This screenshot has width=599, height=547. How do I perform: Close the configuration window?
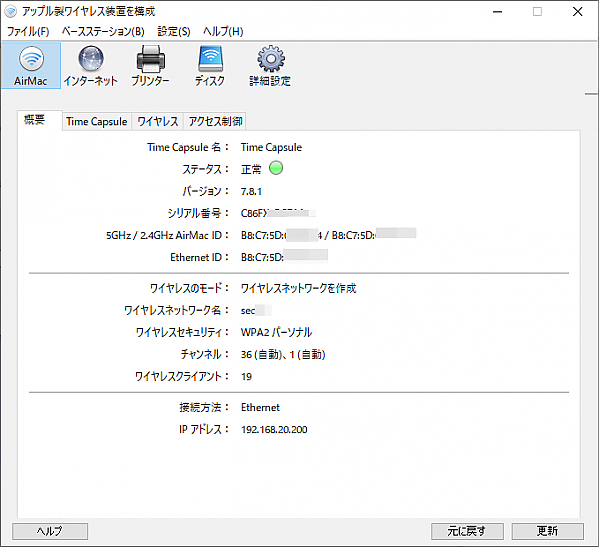[x=578, y=12]
